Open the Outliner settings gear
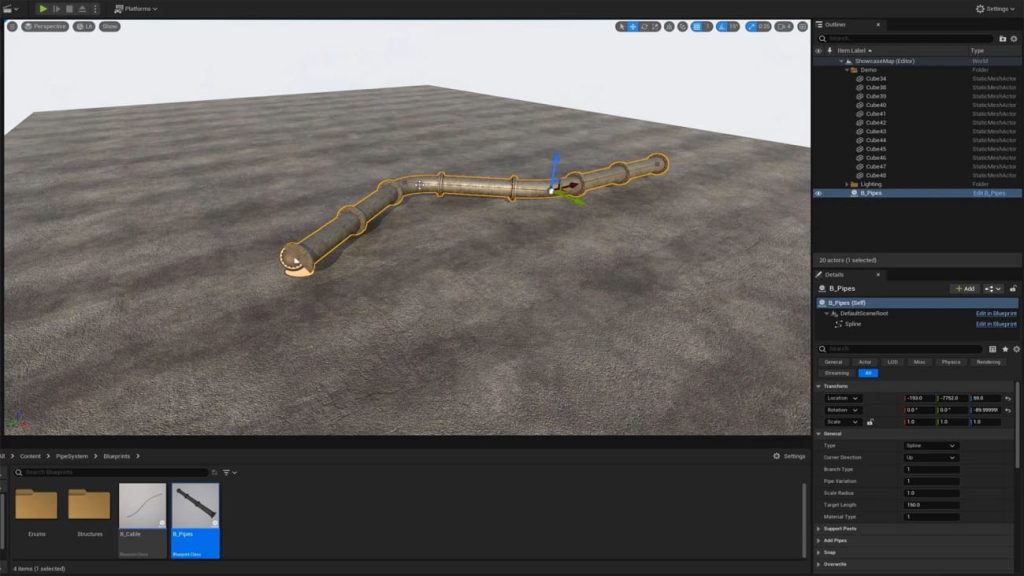1024x576 pixels. (1014, 38)
